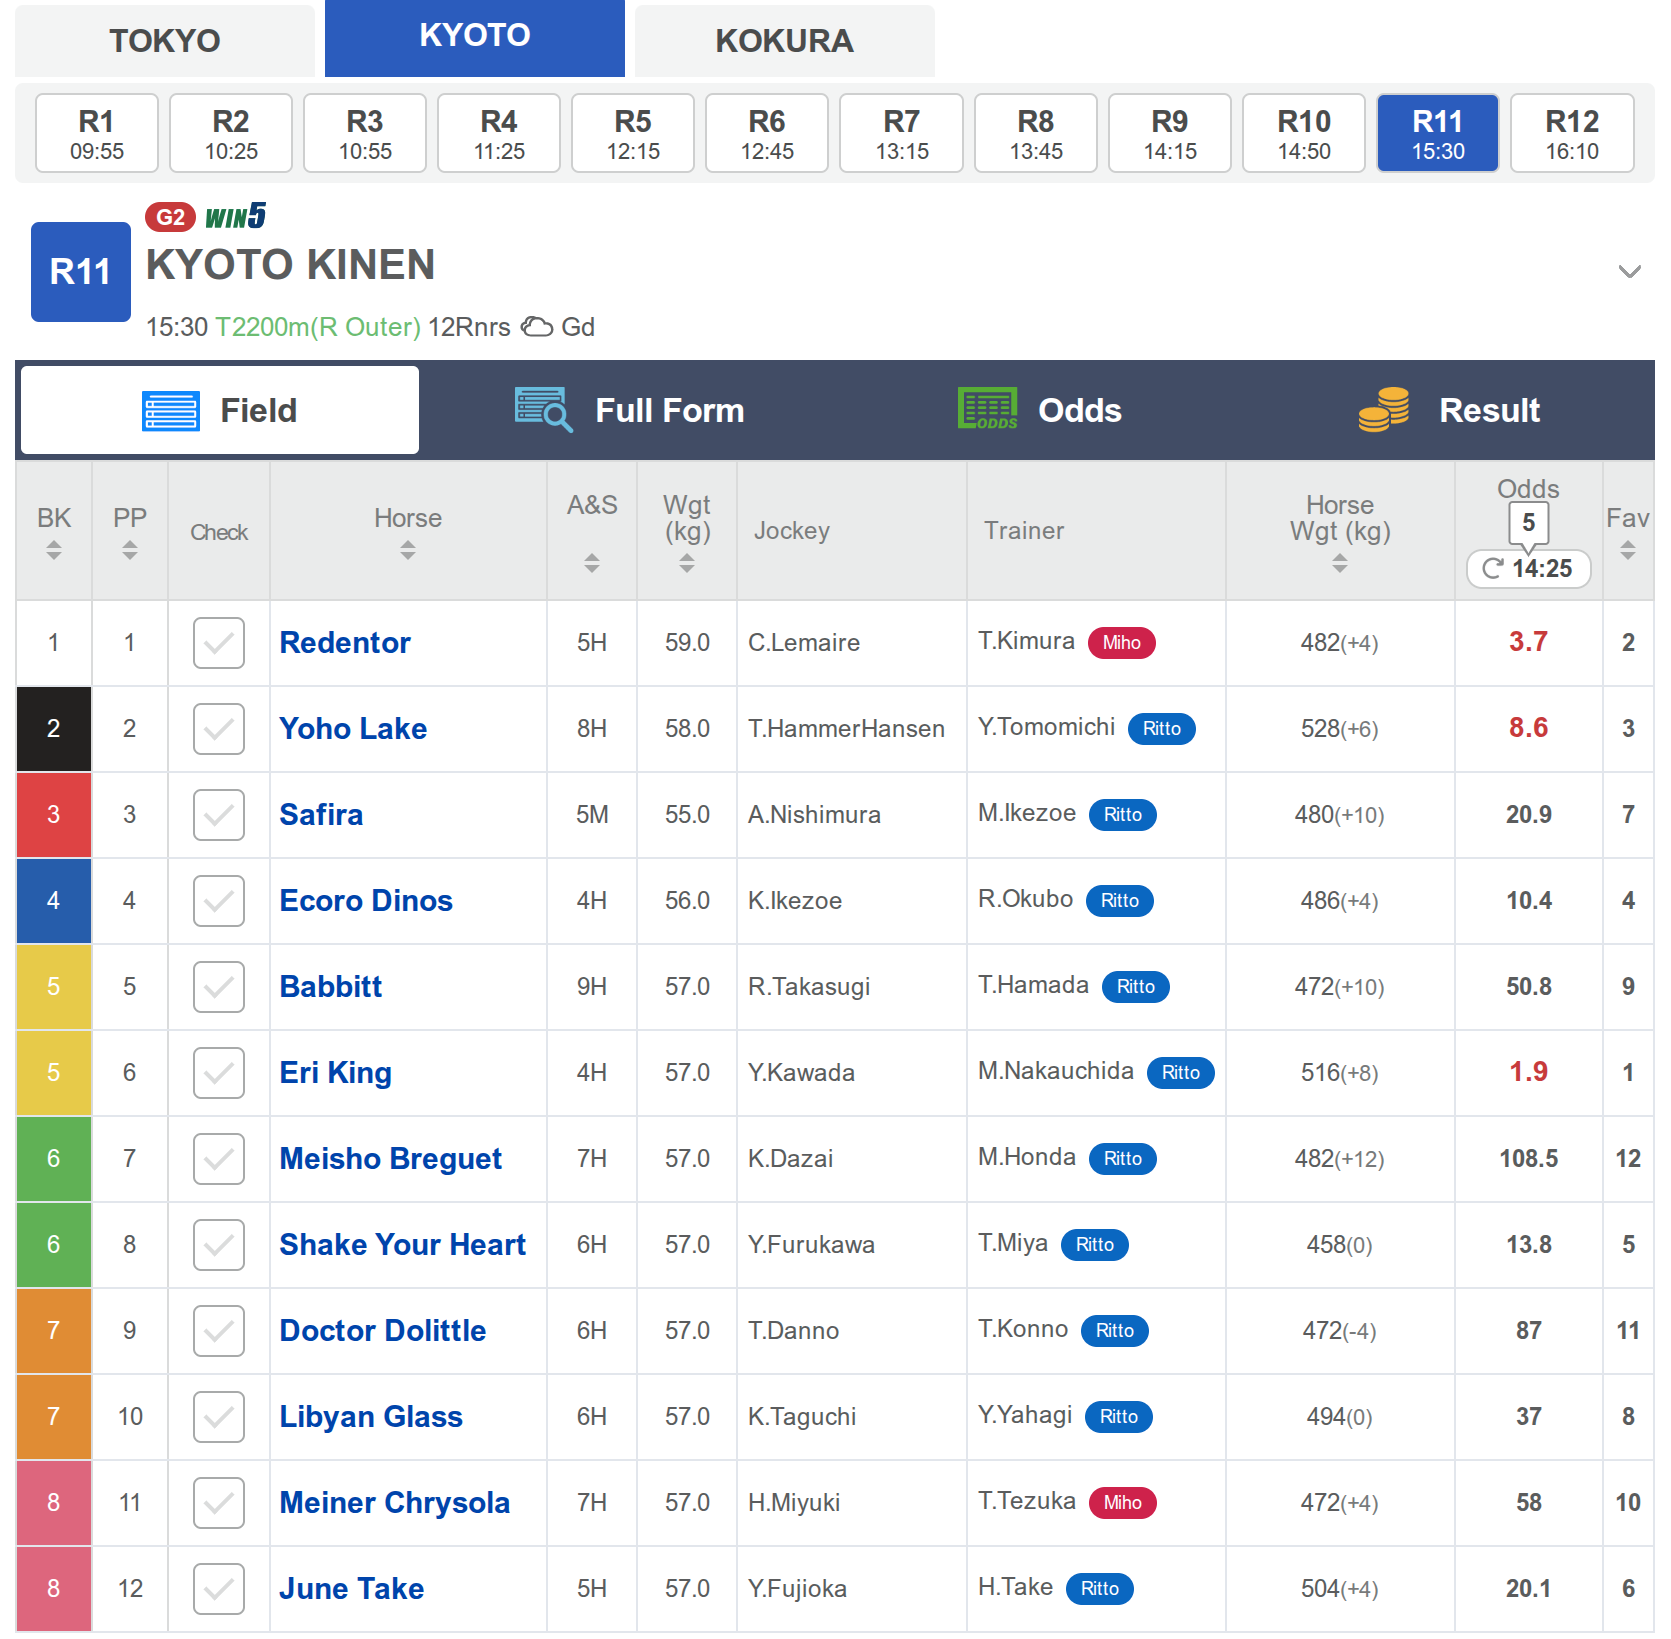Expand the Kyoto Kinen race details chevron

point(1629,272)
